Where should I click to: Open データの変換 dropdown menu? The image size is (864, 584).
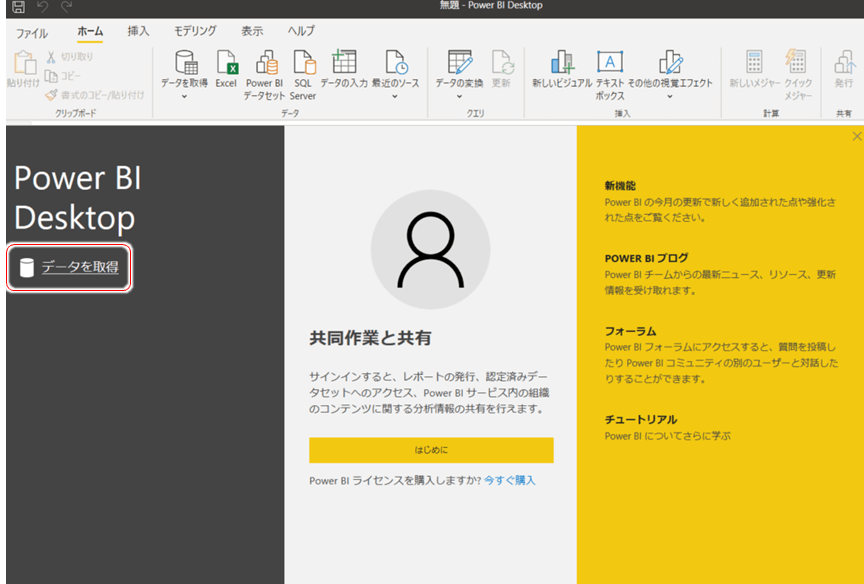click(x=459, y=97)
